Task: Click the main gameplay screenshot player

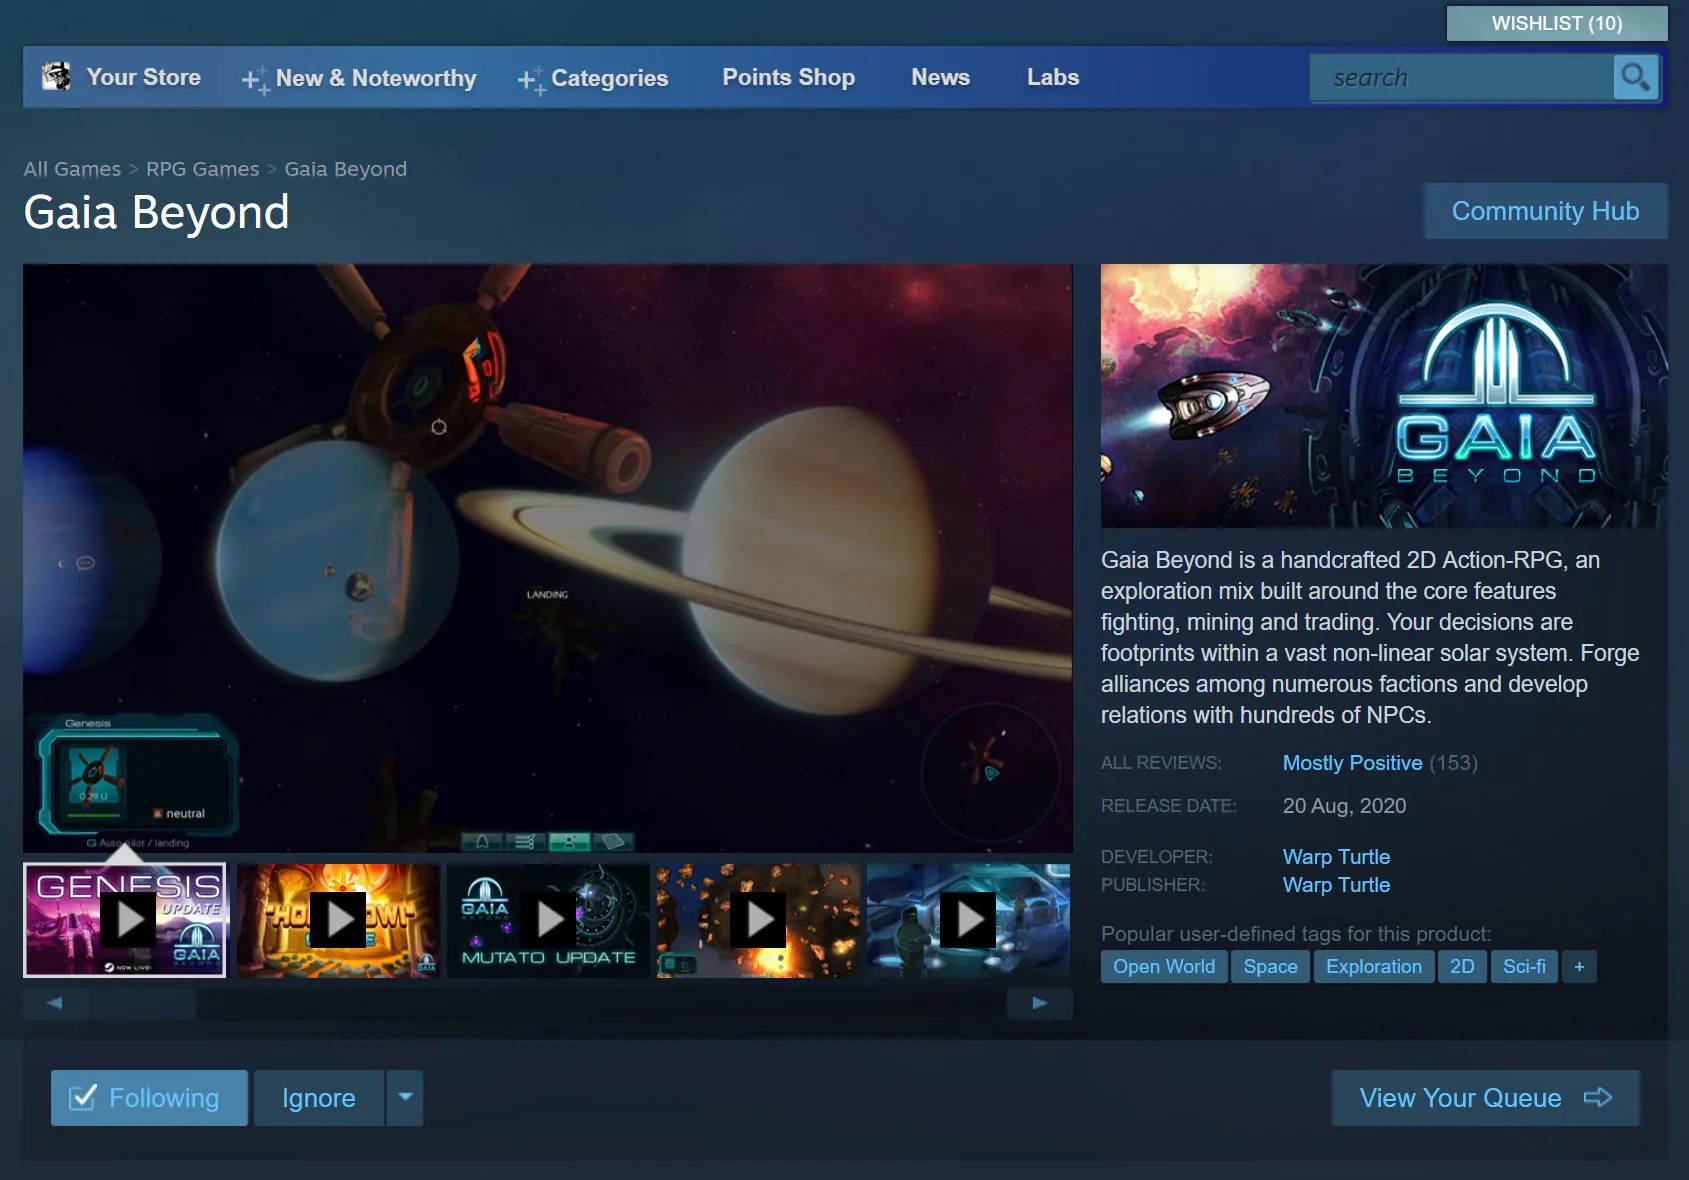Action: coord(548,558)
